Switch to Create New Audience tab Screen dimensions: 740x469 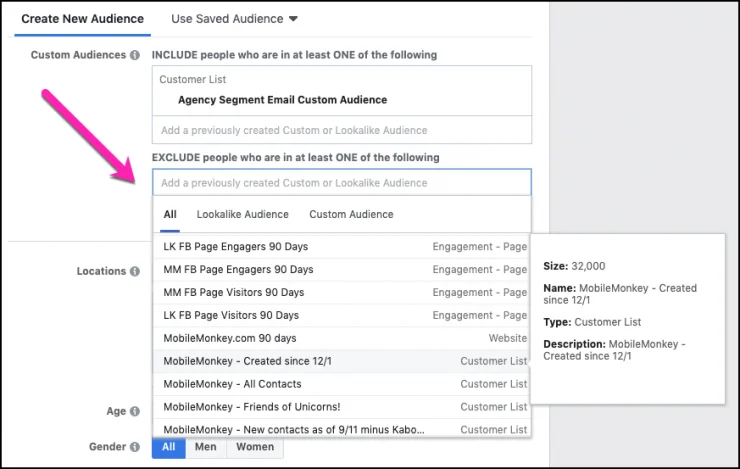pos(82,19)
